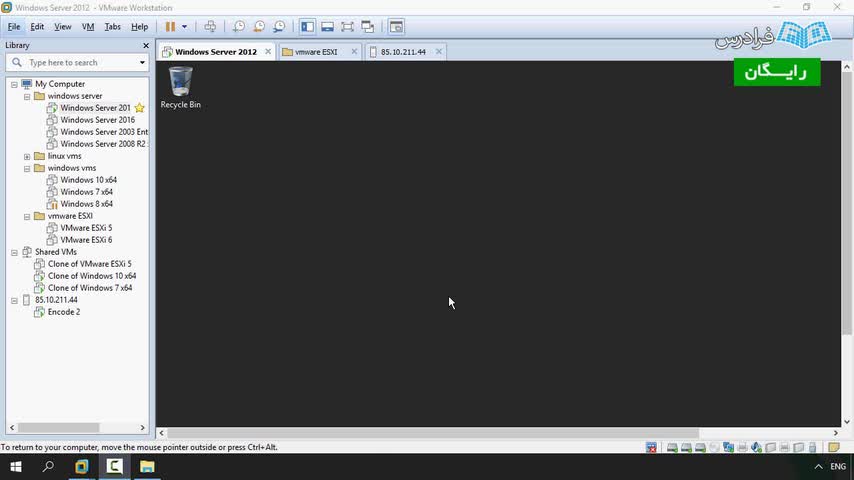Click the Revert to snapshot toolbar icon

tap(259, 27)
